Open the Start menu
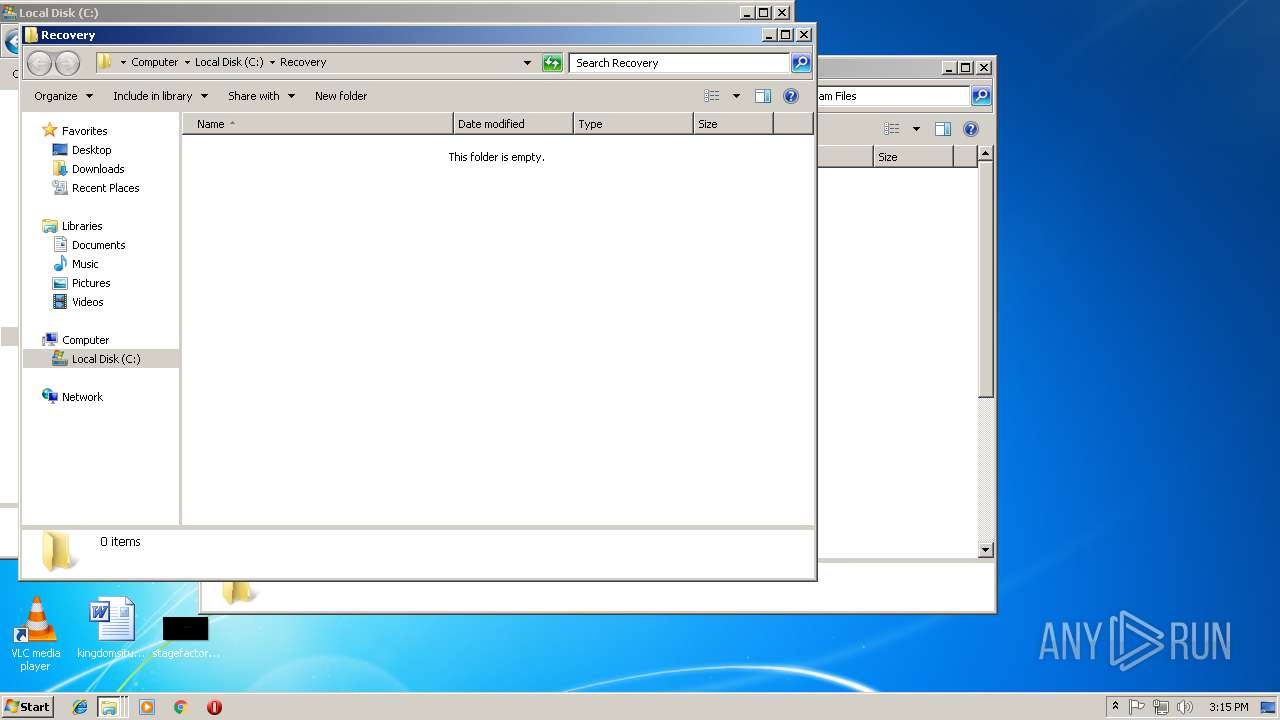Screen dimensions: 1280x720 pos(27,706)
